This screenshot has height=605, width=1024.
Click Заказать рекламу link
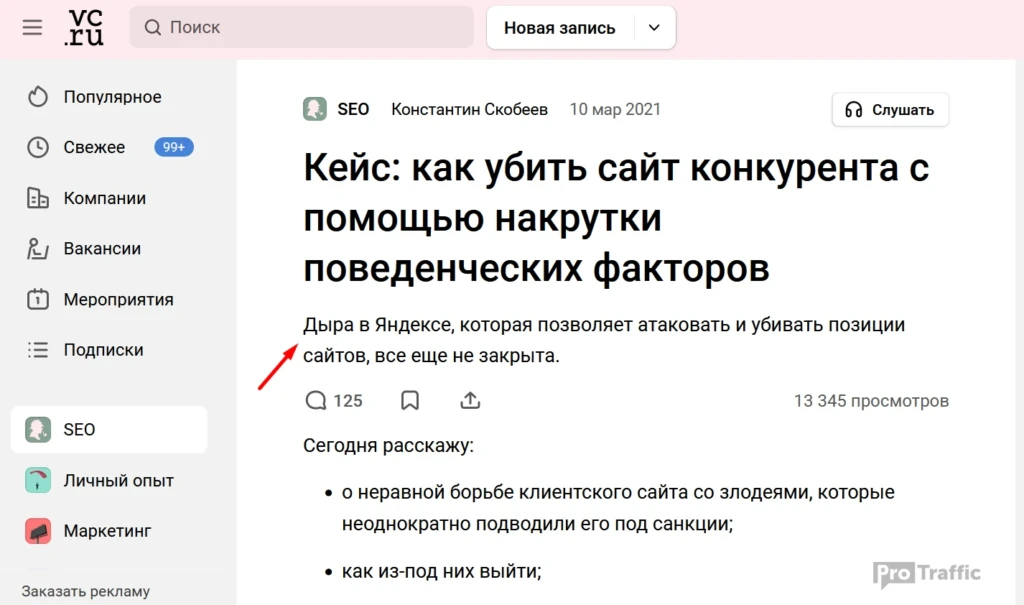coord(86,591)
